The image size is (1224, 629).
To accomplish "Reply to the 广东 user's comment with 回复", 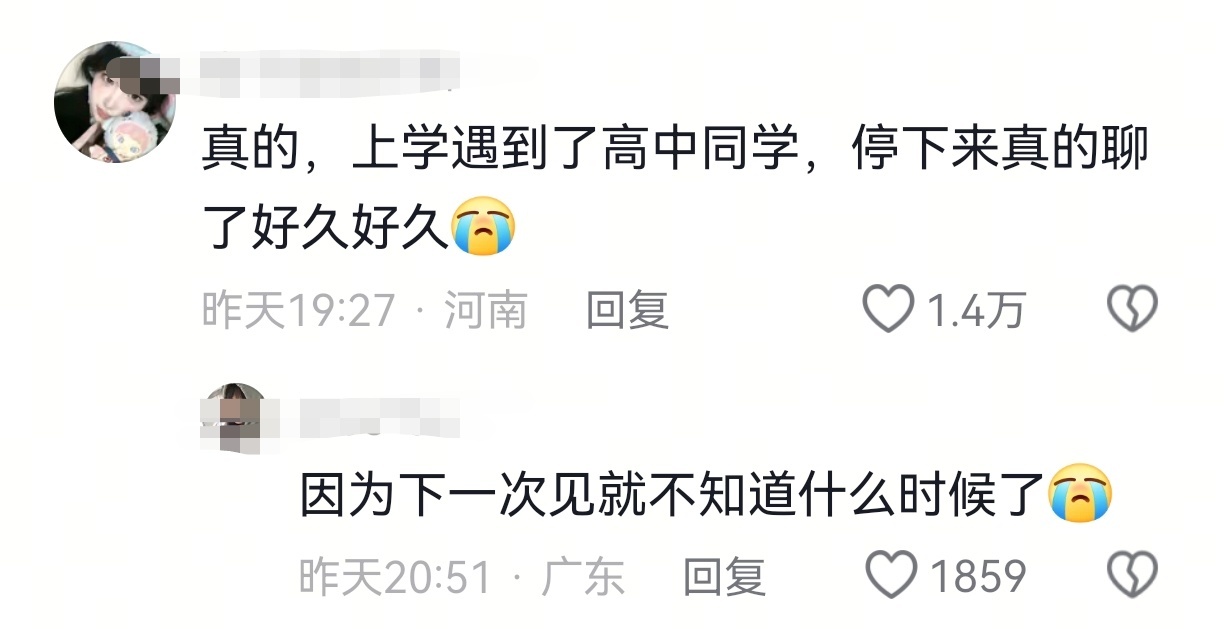I will (x=724, y=577).
